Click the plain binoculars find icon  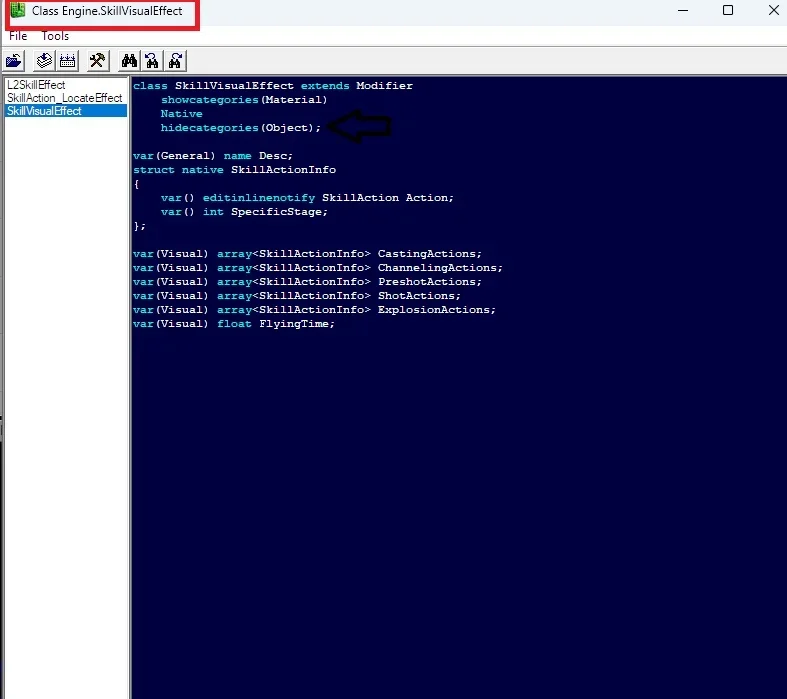(x=129, y=61)
